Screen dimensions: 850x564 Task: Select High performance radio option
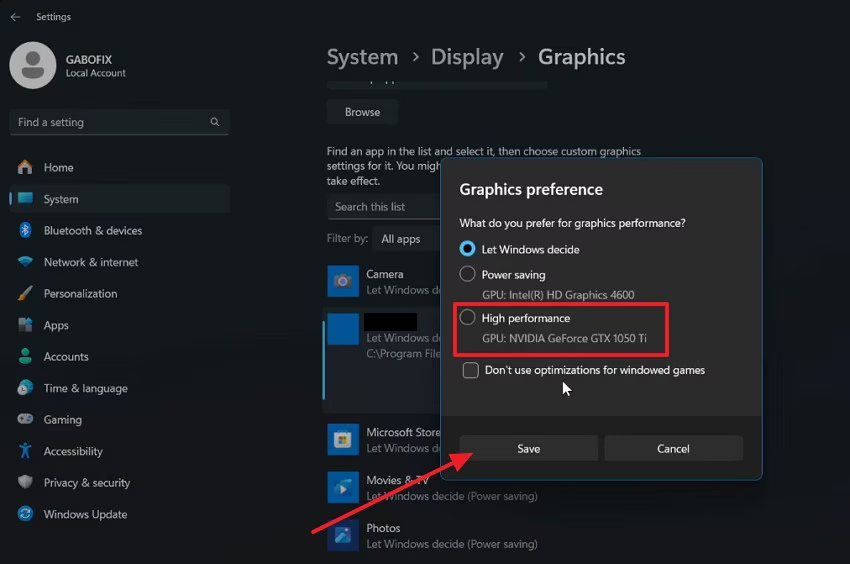tap(467, 317)
